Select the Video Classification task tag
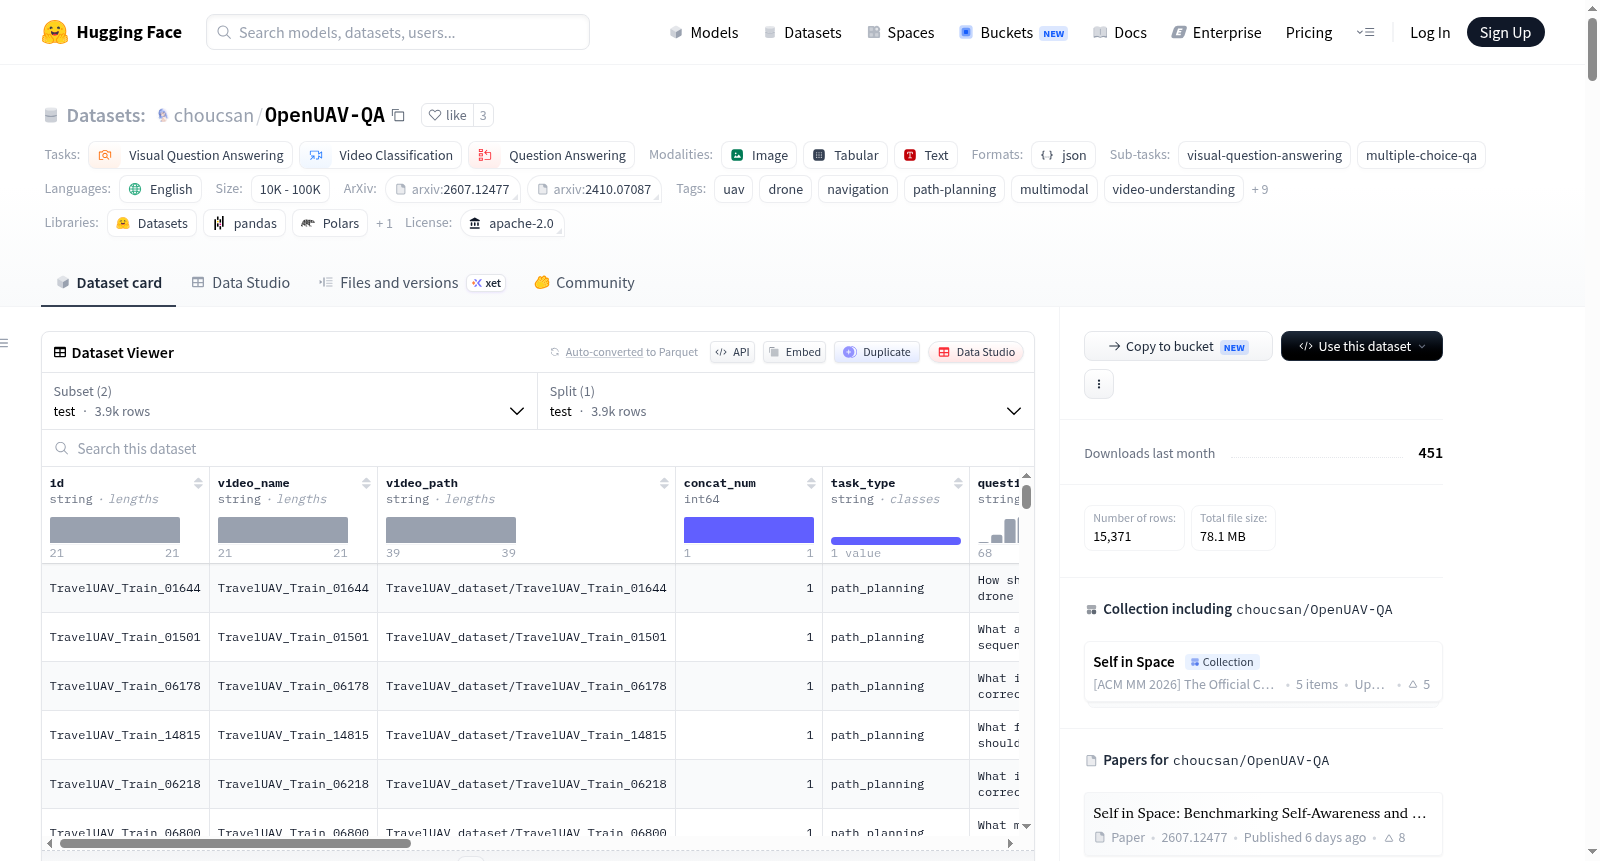 click(x=380, y=155)
